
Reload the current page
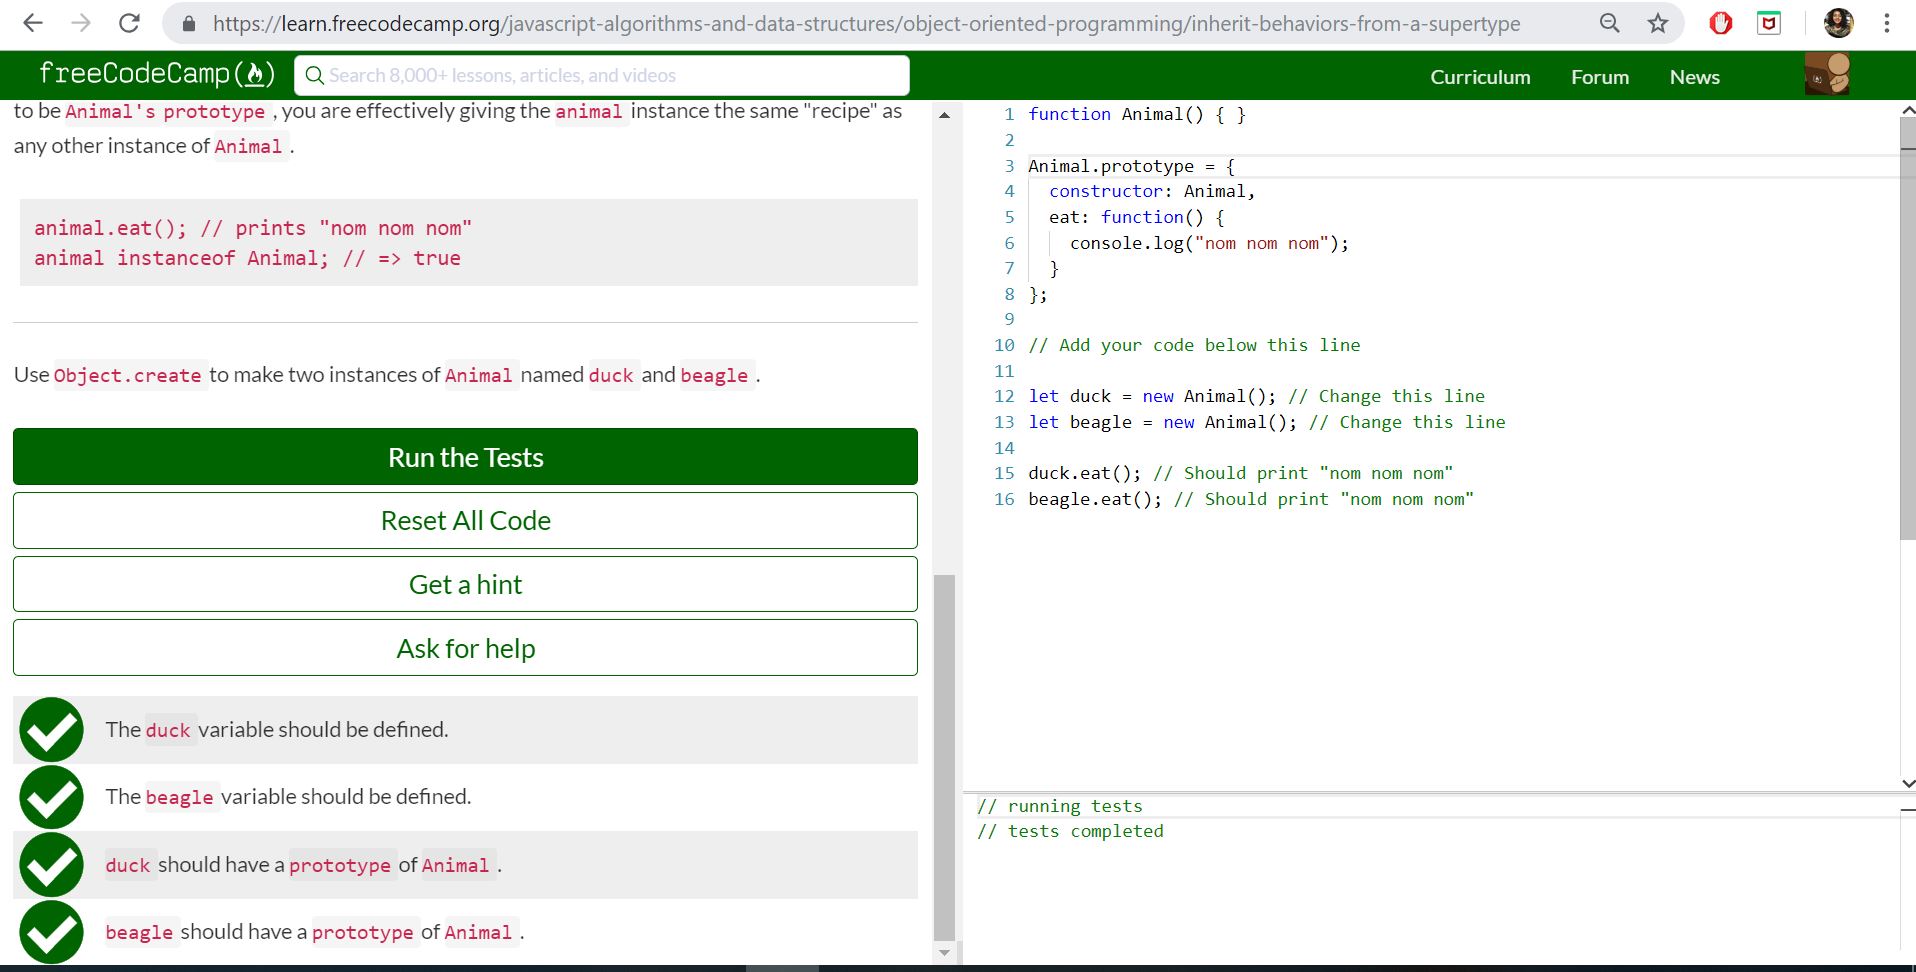(x=129, y=23)
